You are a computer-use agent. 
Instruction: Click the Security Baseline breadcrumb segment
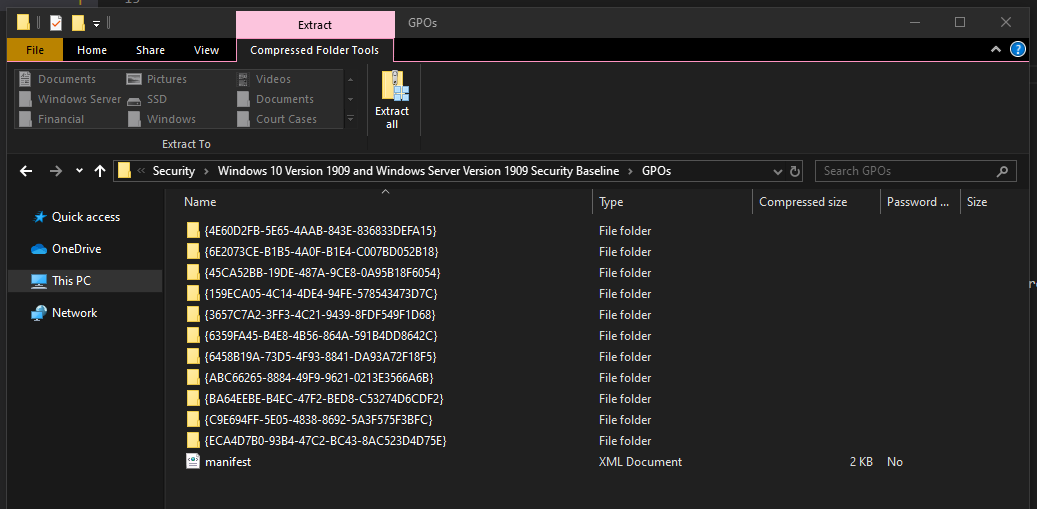(x=419, y=171)
